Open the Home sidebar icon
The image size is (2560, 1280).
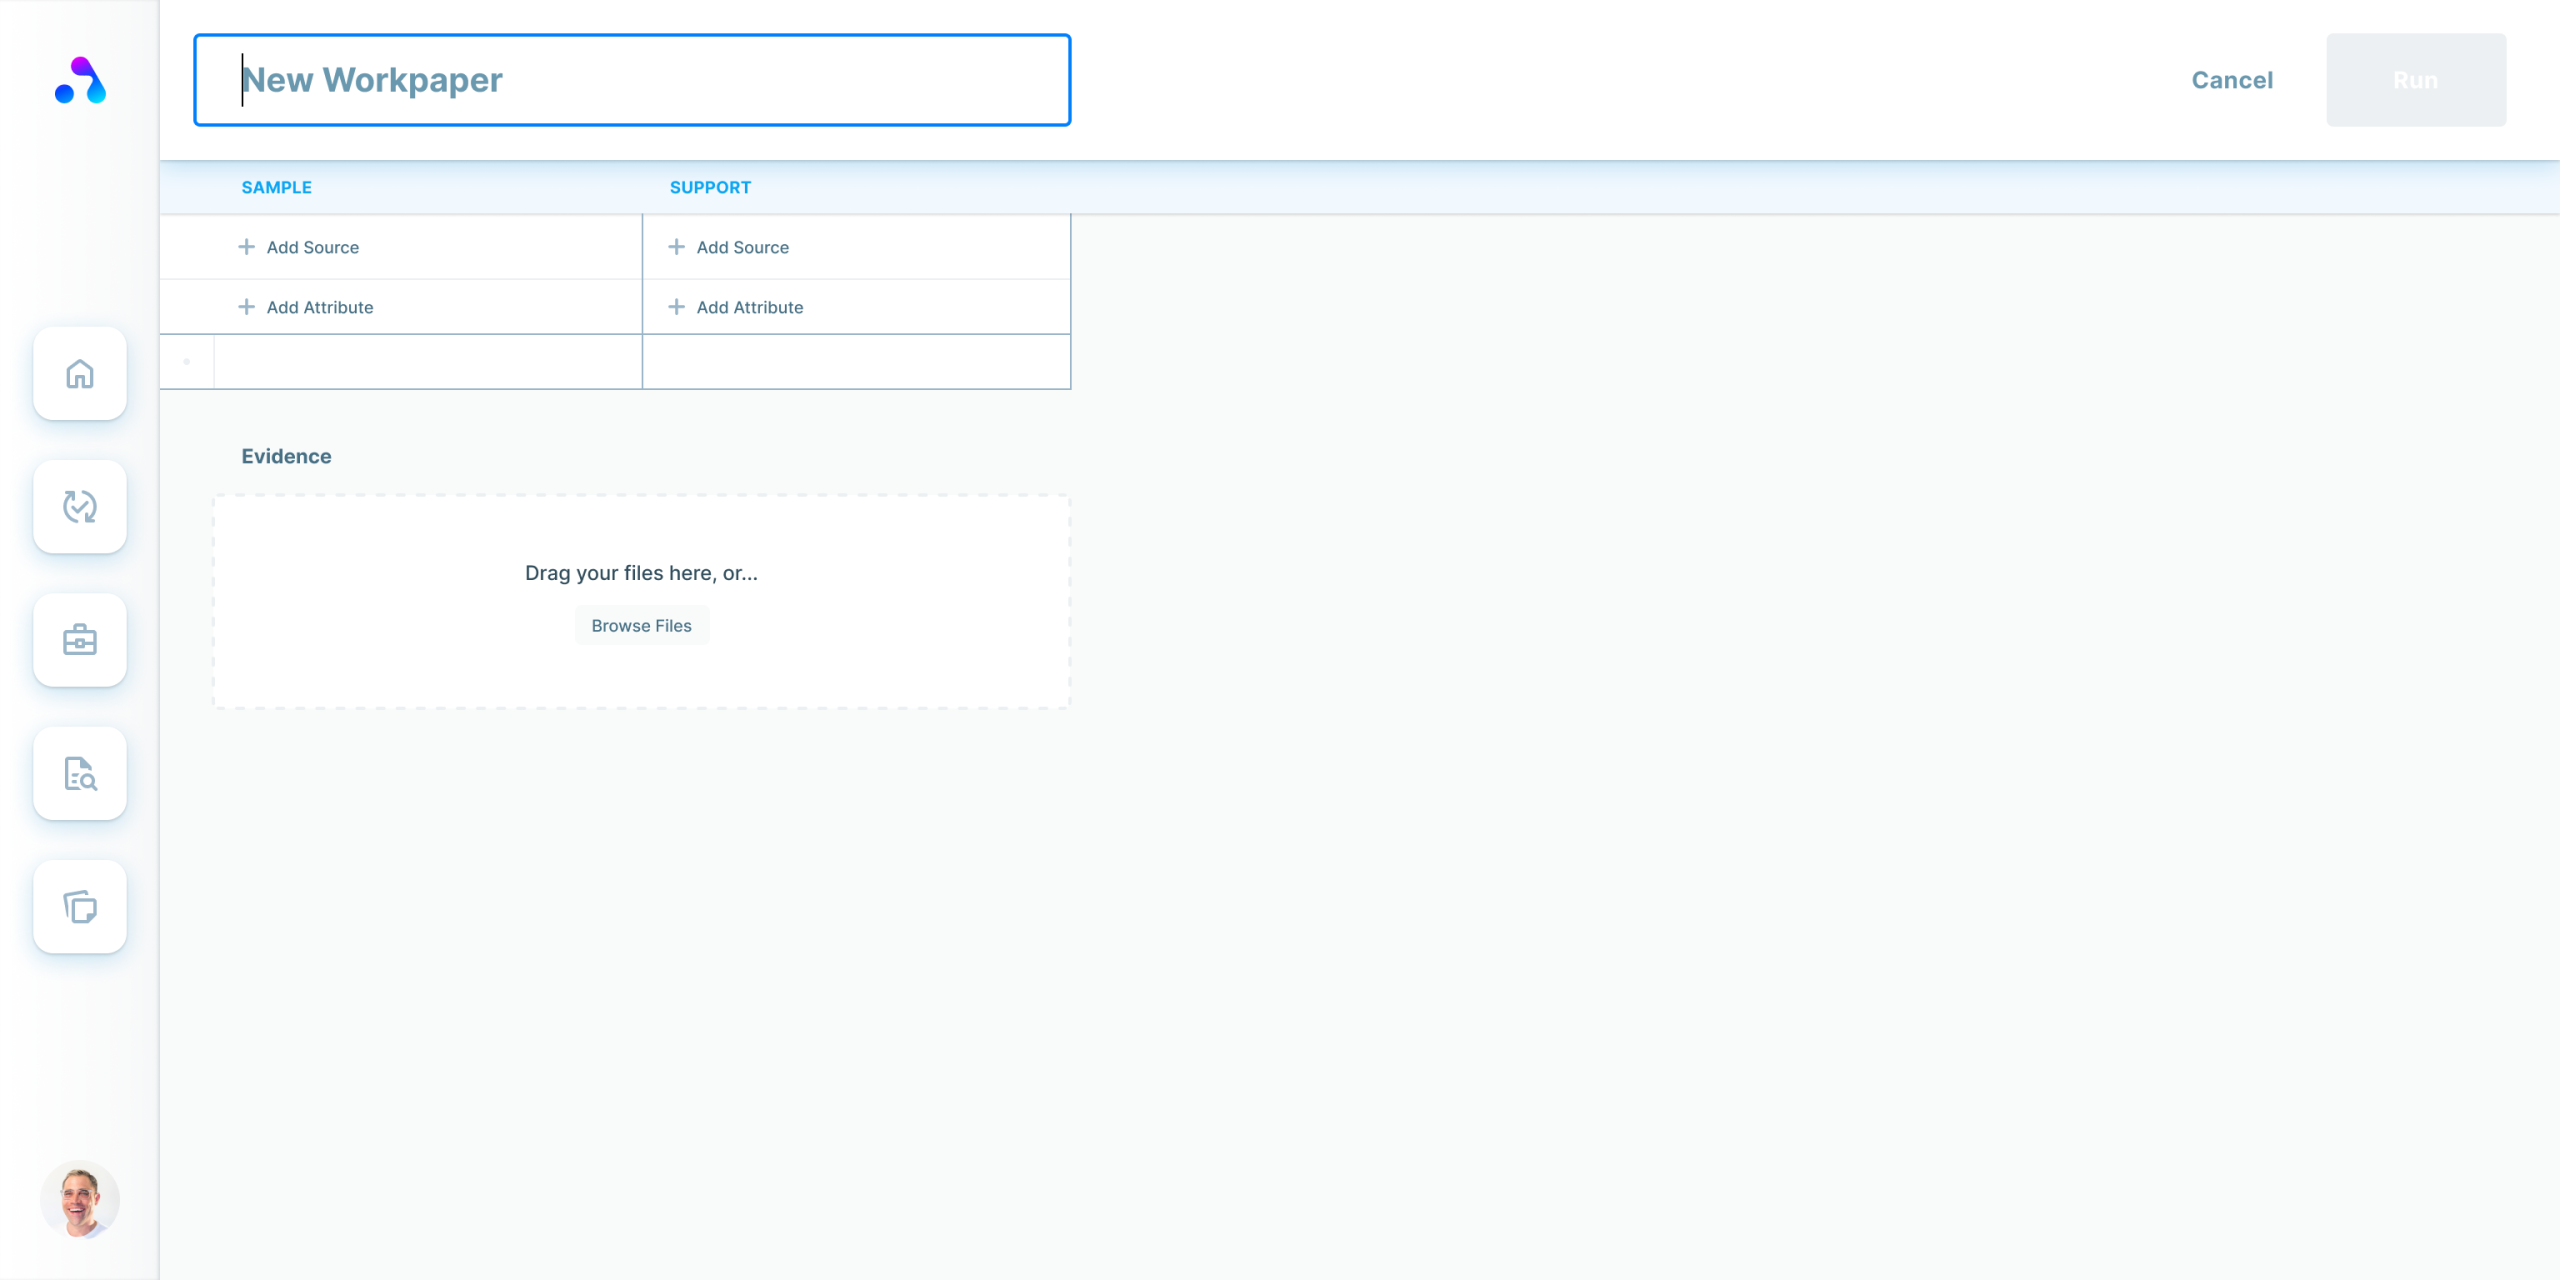[x=80, y=374]
